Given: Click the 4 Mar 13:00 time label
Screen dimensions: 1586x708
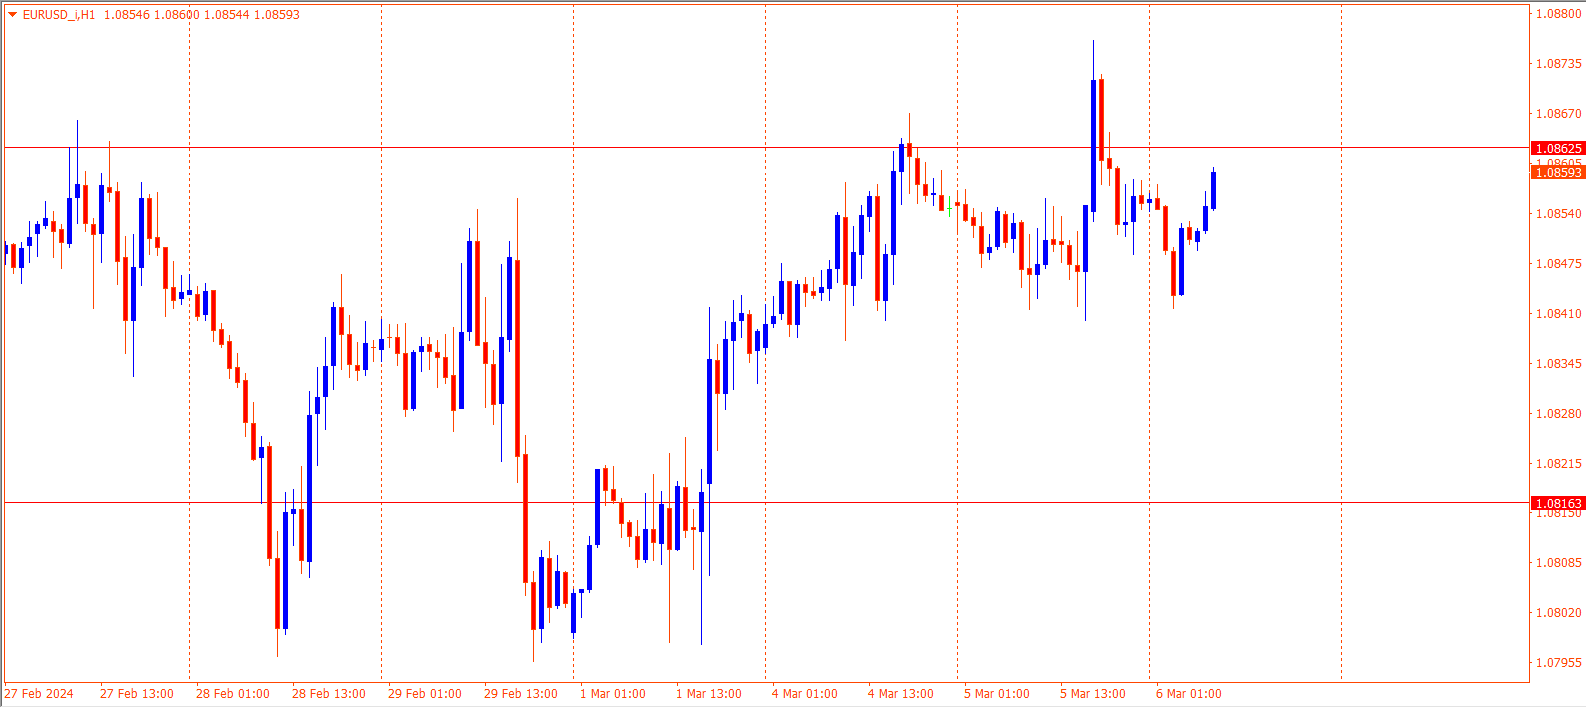Looking at the screenshot, I should (x=901, y=694).
